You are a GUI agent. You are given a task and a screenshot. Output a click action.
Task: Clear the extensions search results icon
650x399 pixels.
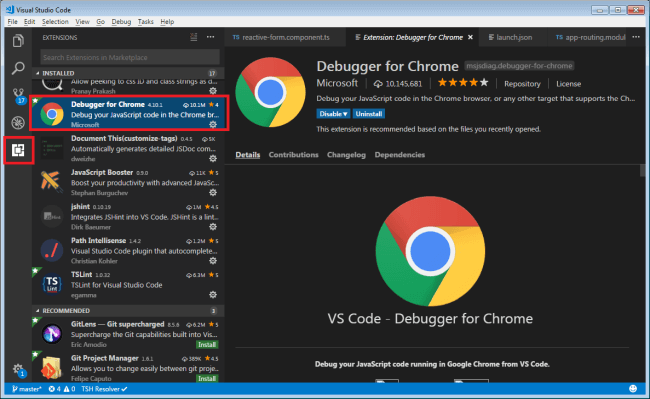(x=194, y=37)
